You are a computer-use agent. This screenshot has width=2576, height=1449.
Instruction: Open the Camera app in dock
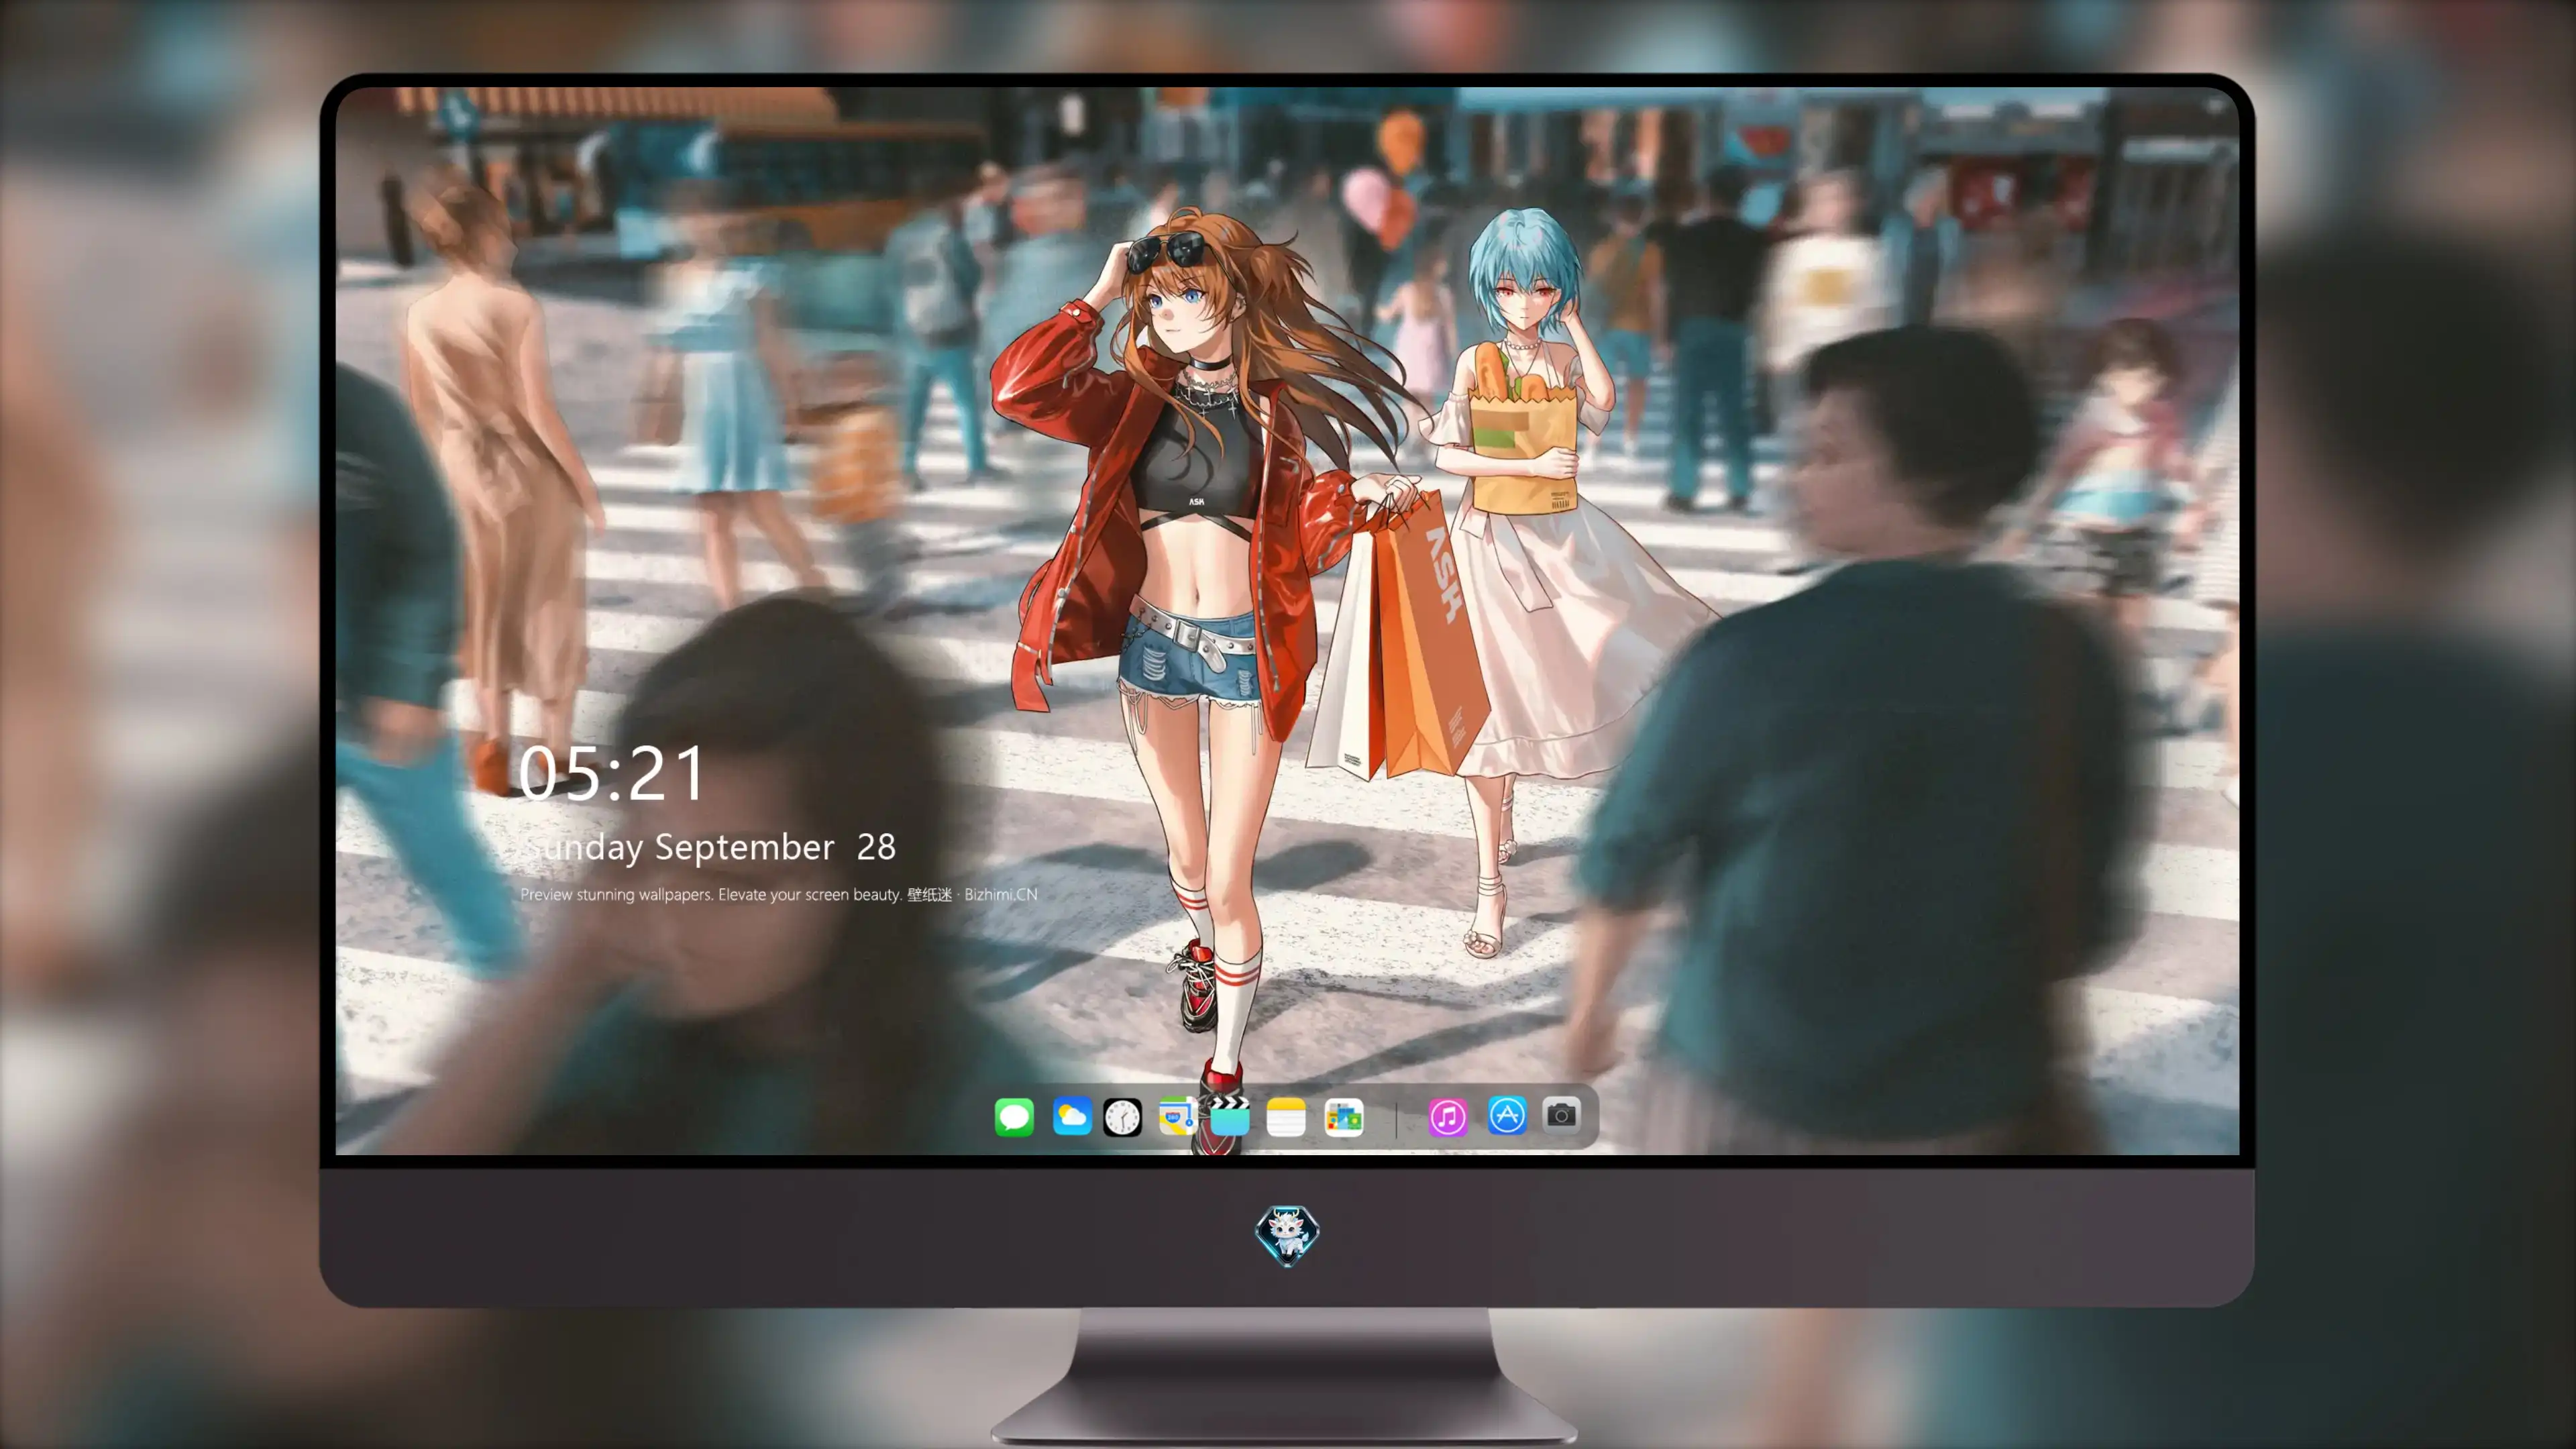[1561, 1114]
